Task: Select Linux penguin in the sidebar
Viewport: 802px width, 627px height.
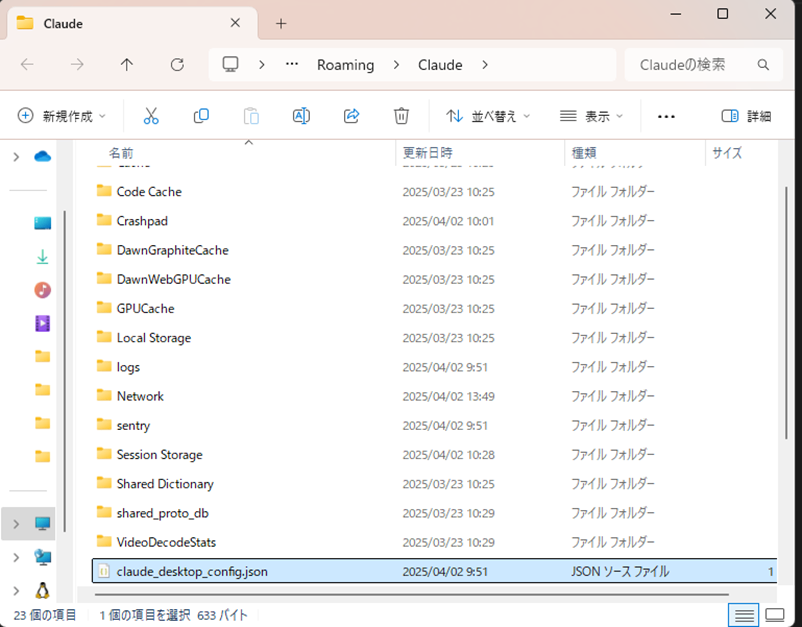Action: (42, 591)
